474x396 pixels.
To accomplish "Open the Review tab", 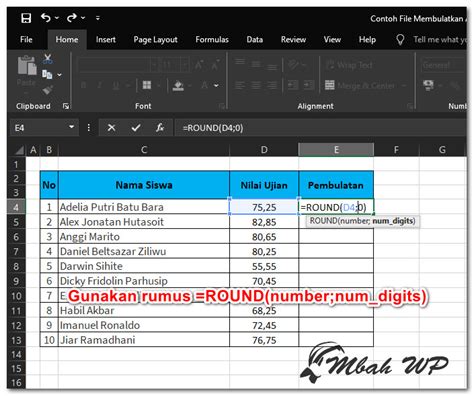I will pos(293,39).
